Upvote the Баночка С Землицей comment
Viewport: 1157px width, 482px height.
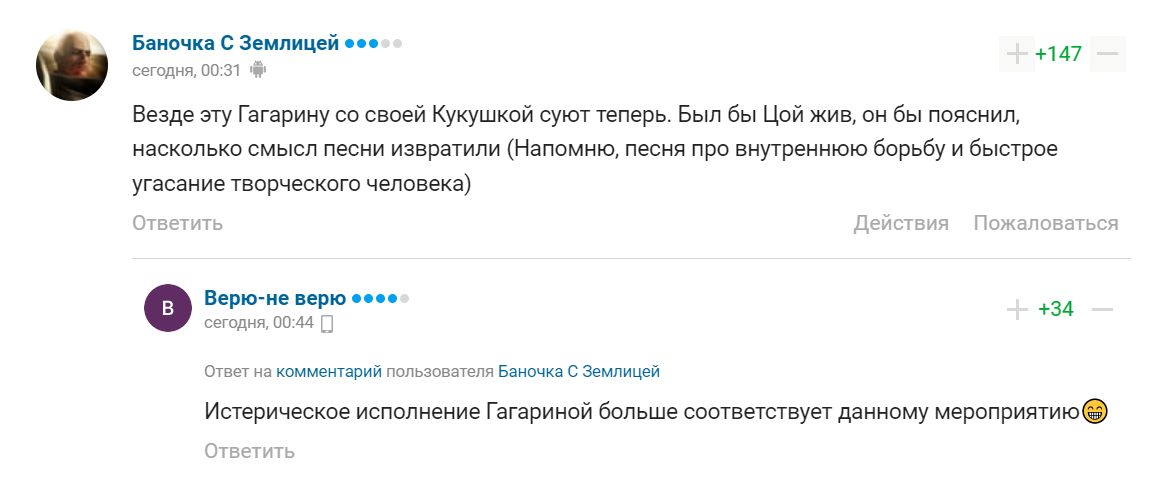coord(1016,54)
